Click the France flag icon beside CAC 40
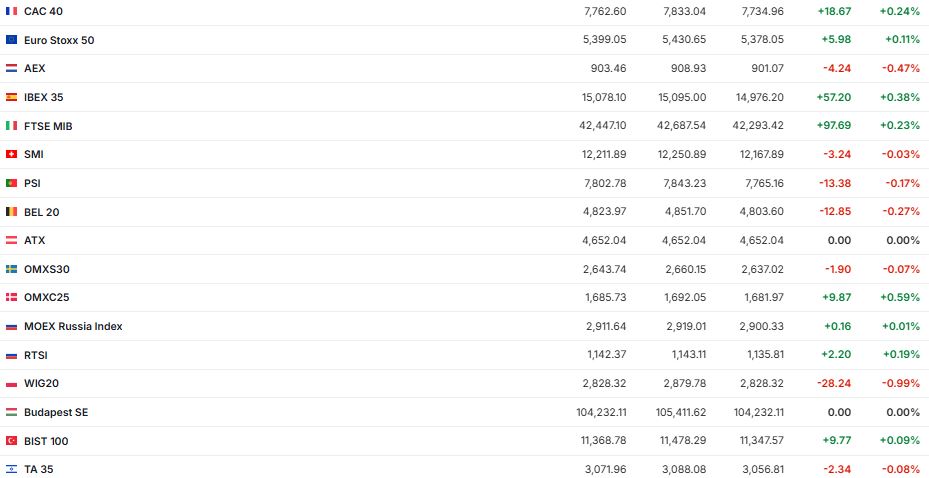929x478 pixels. [11, 11]
